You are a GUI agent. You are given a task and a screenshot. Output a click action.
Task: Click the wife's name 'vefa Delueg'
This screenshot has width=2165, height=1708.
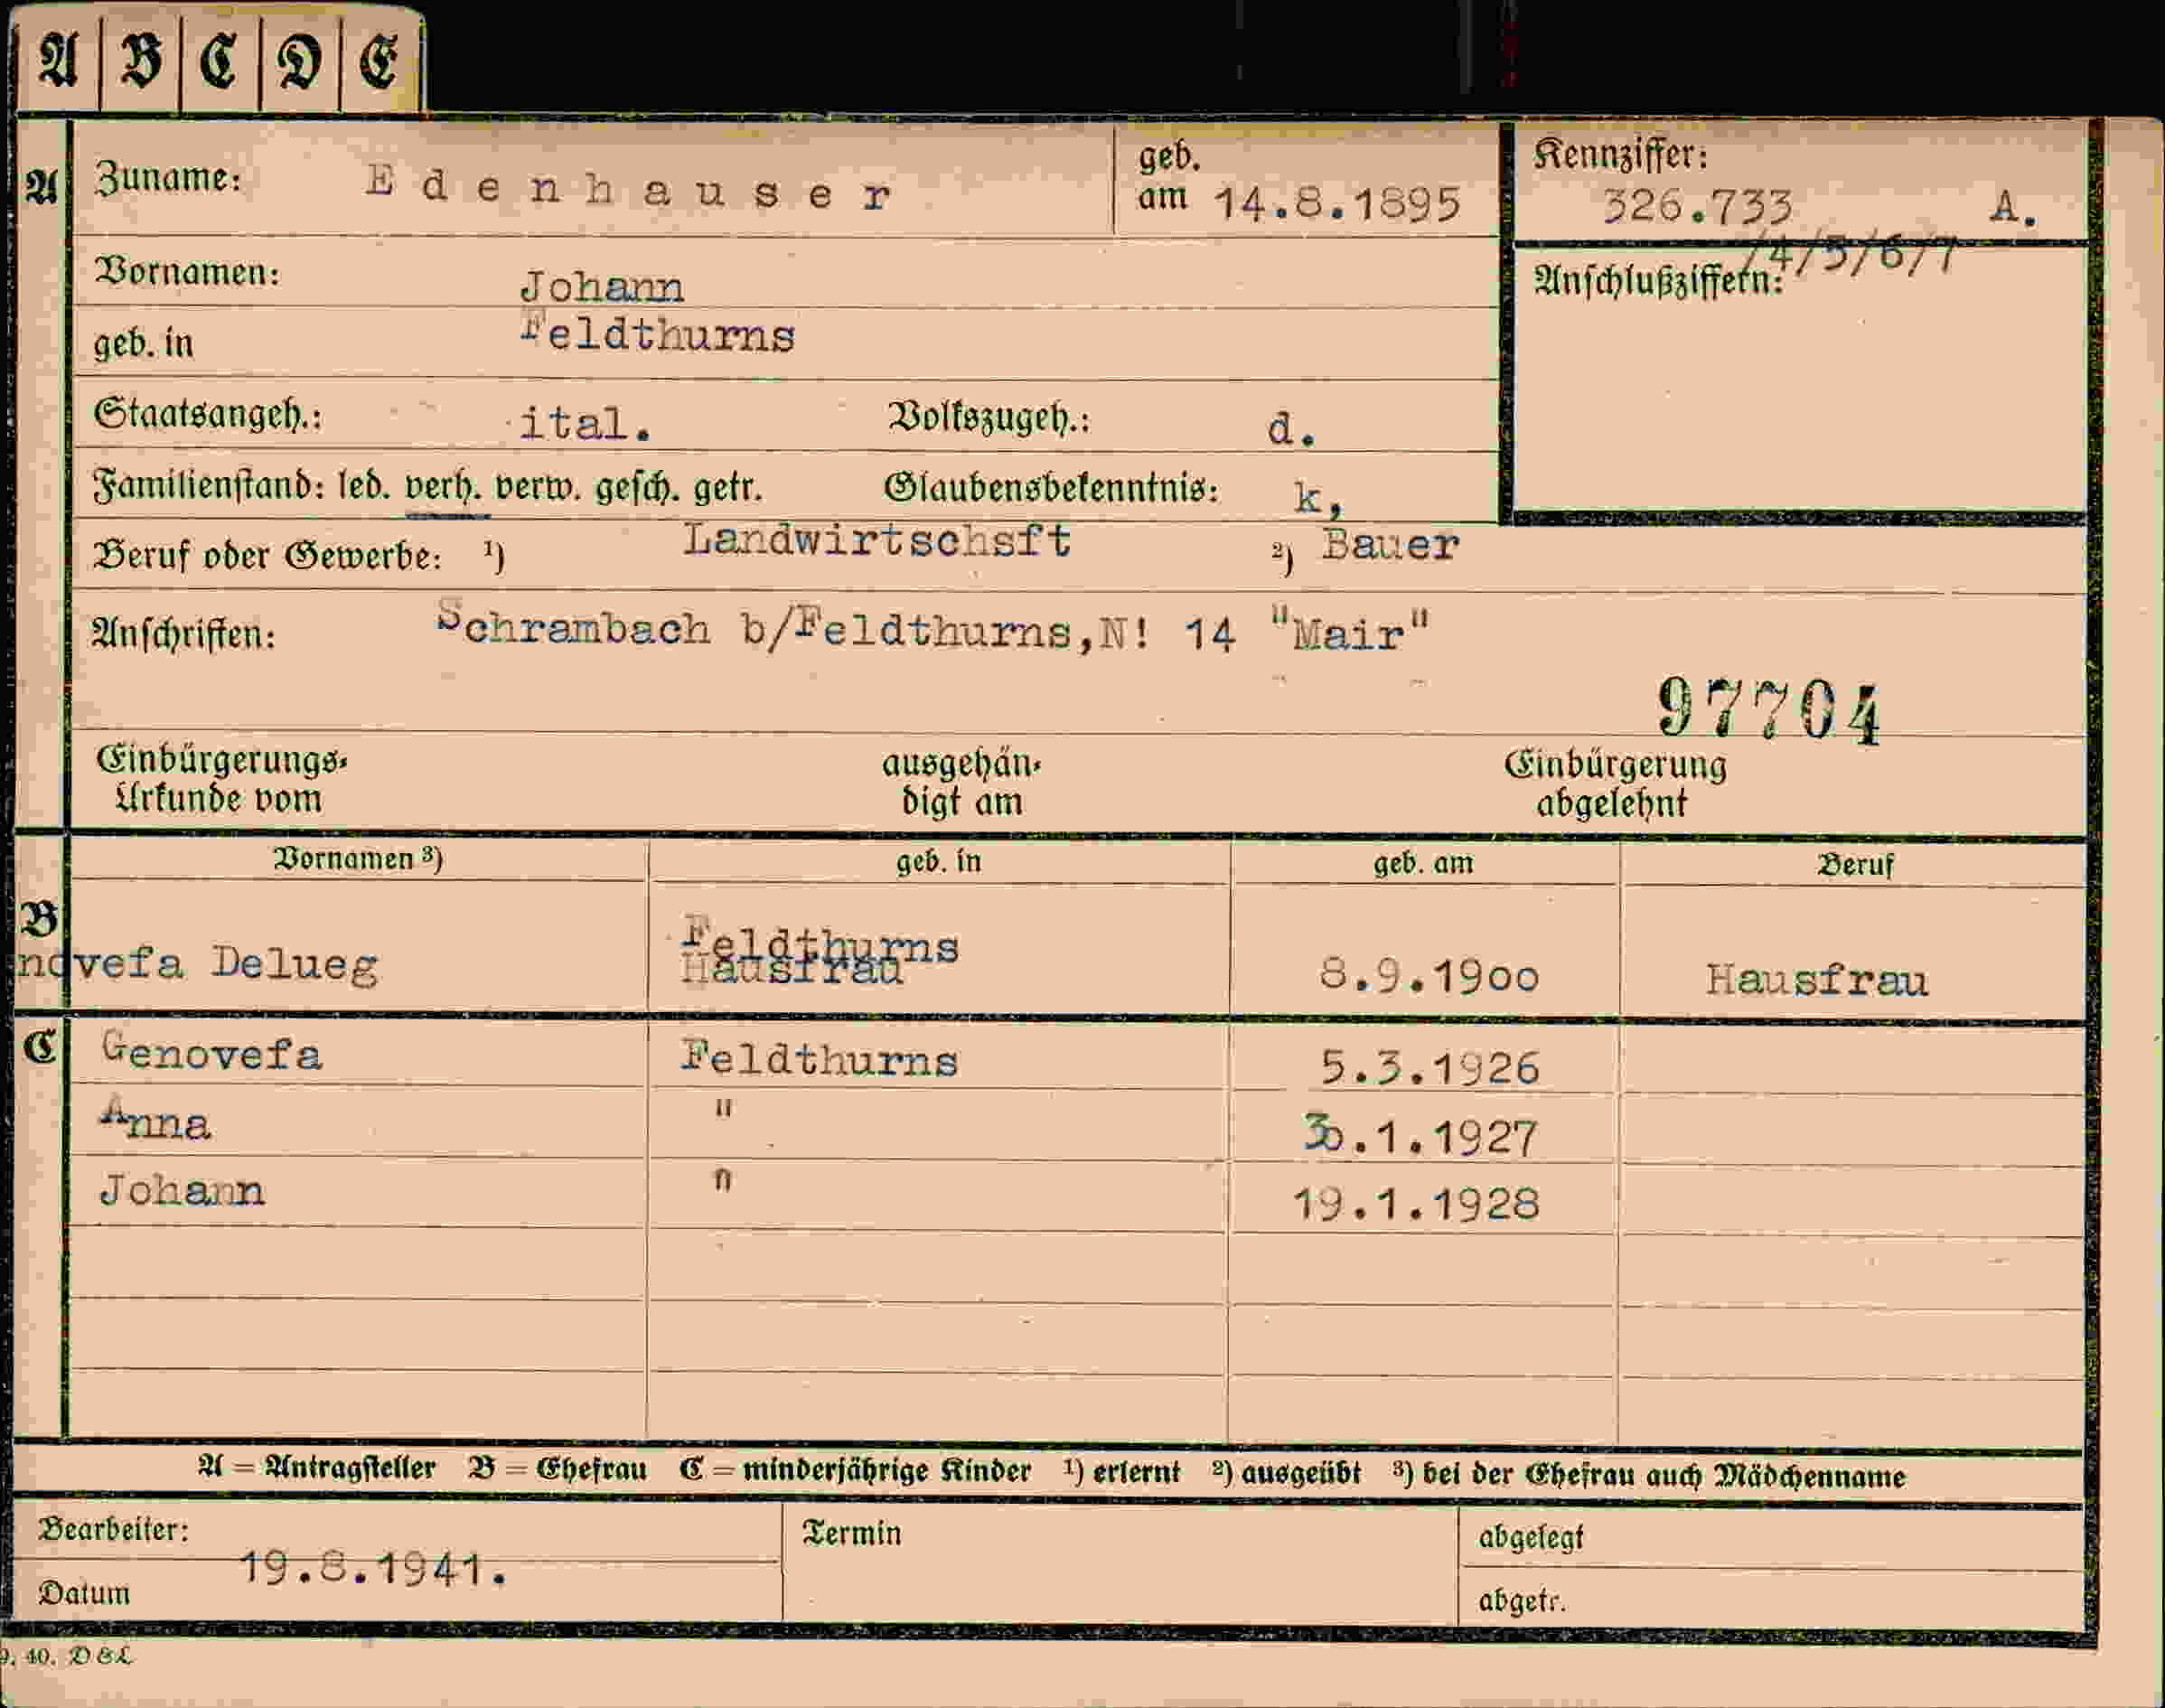(x=227, y=965)
